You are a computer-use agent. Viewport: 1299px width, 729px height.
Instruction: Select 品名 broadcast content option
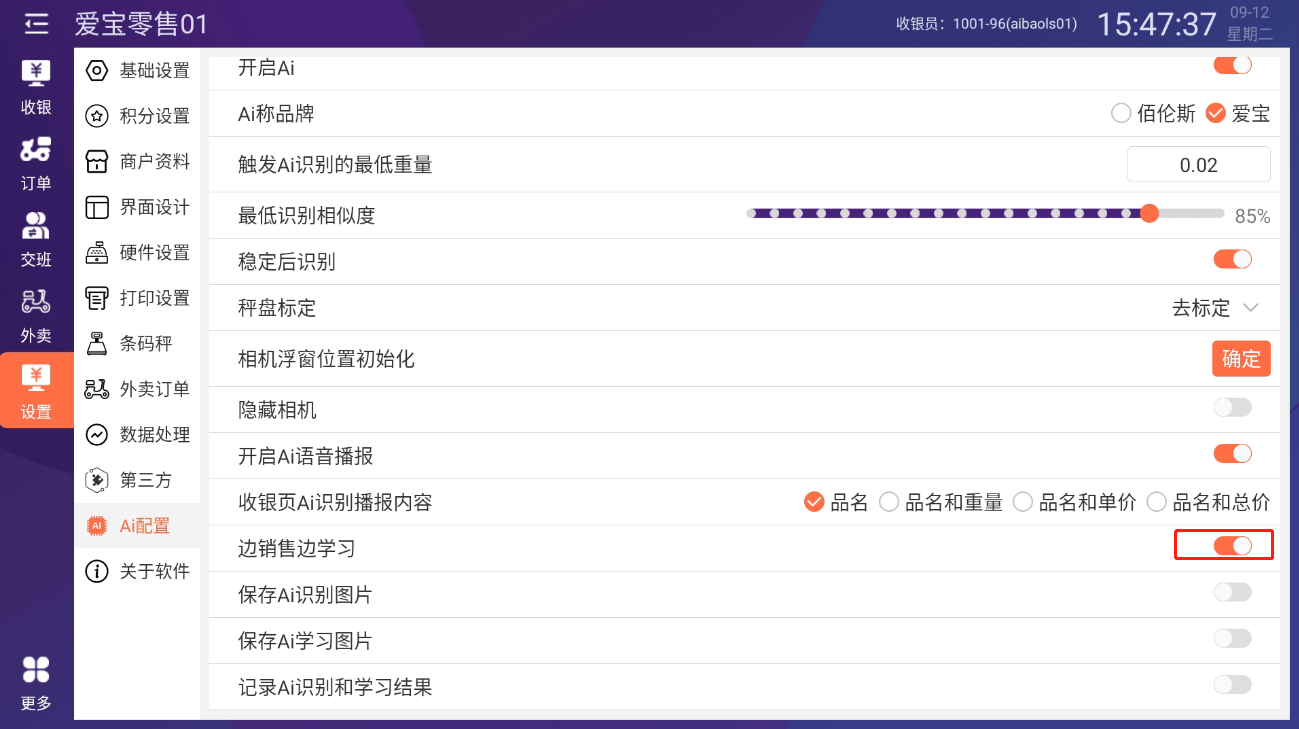point(836,502)
